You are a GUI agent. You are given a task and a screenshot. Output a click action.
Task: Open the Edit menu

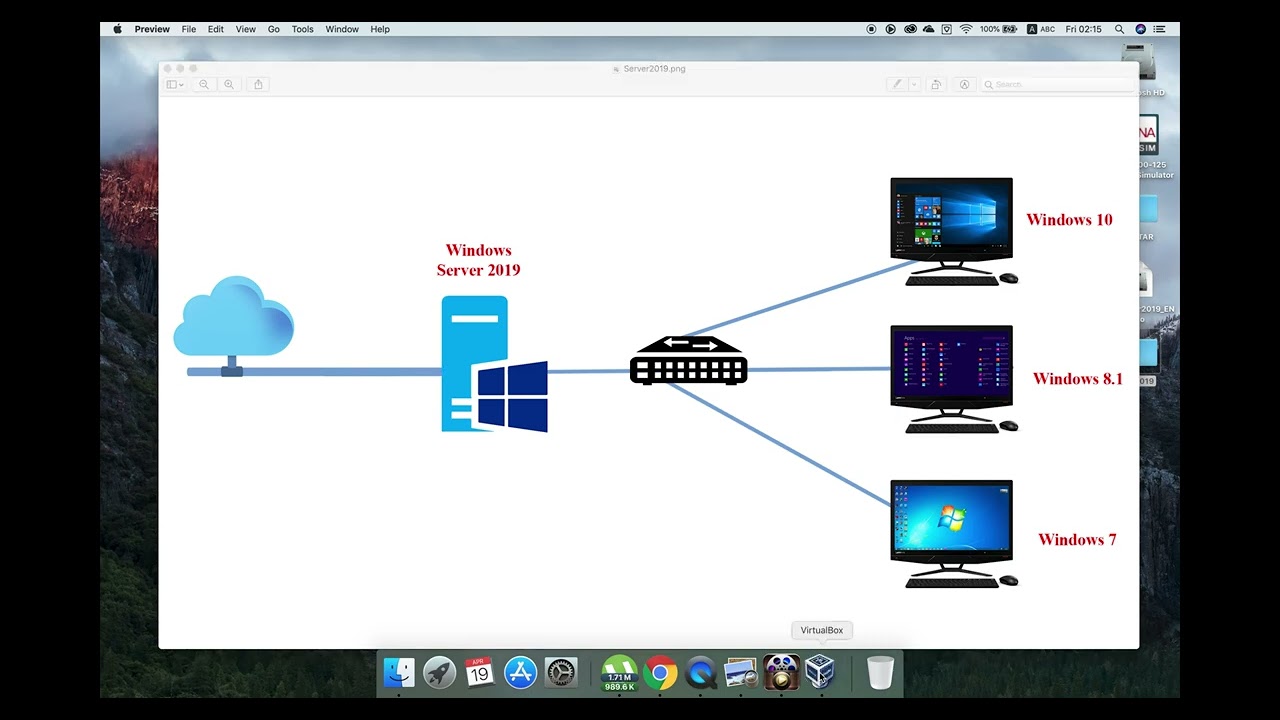pyautogui.click(x=216, y=29)
